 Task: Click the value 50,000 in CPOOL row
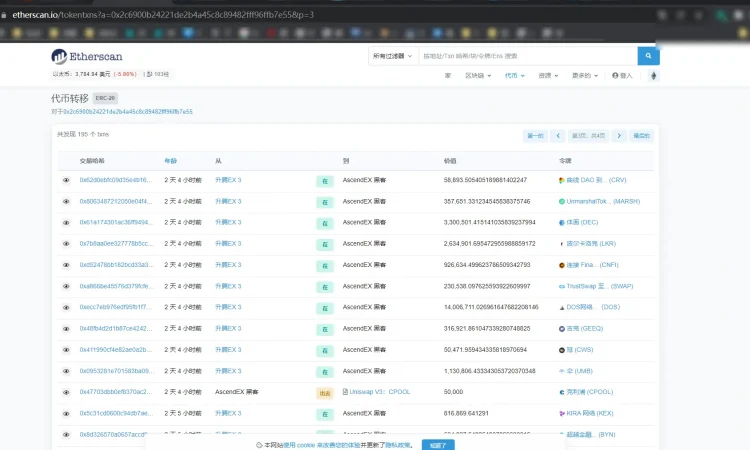tap(453, 392)
